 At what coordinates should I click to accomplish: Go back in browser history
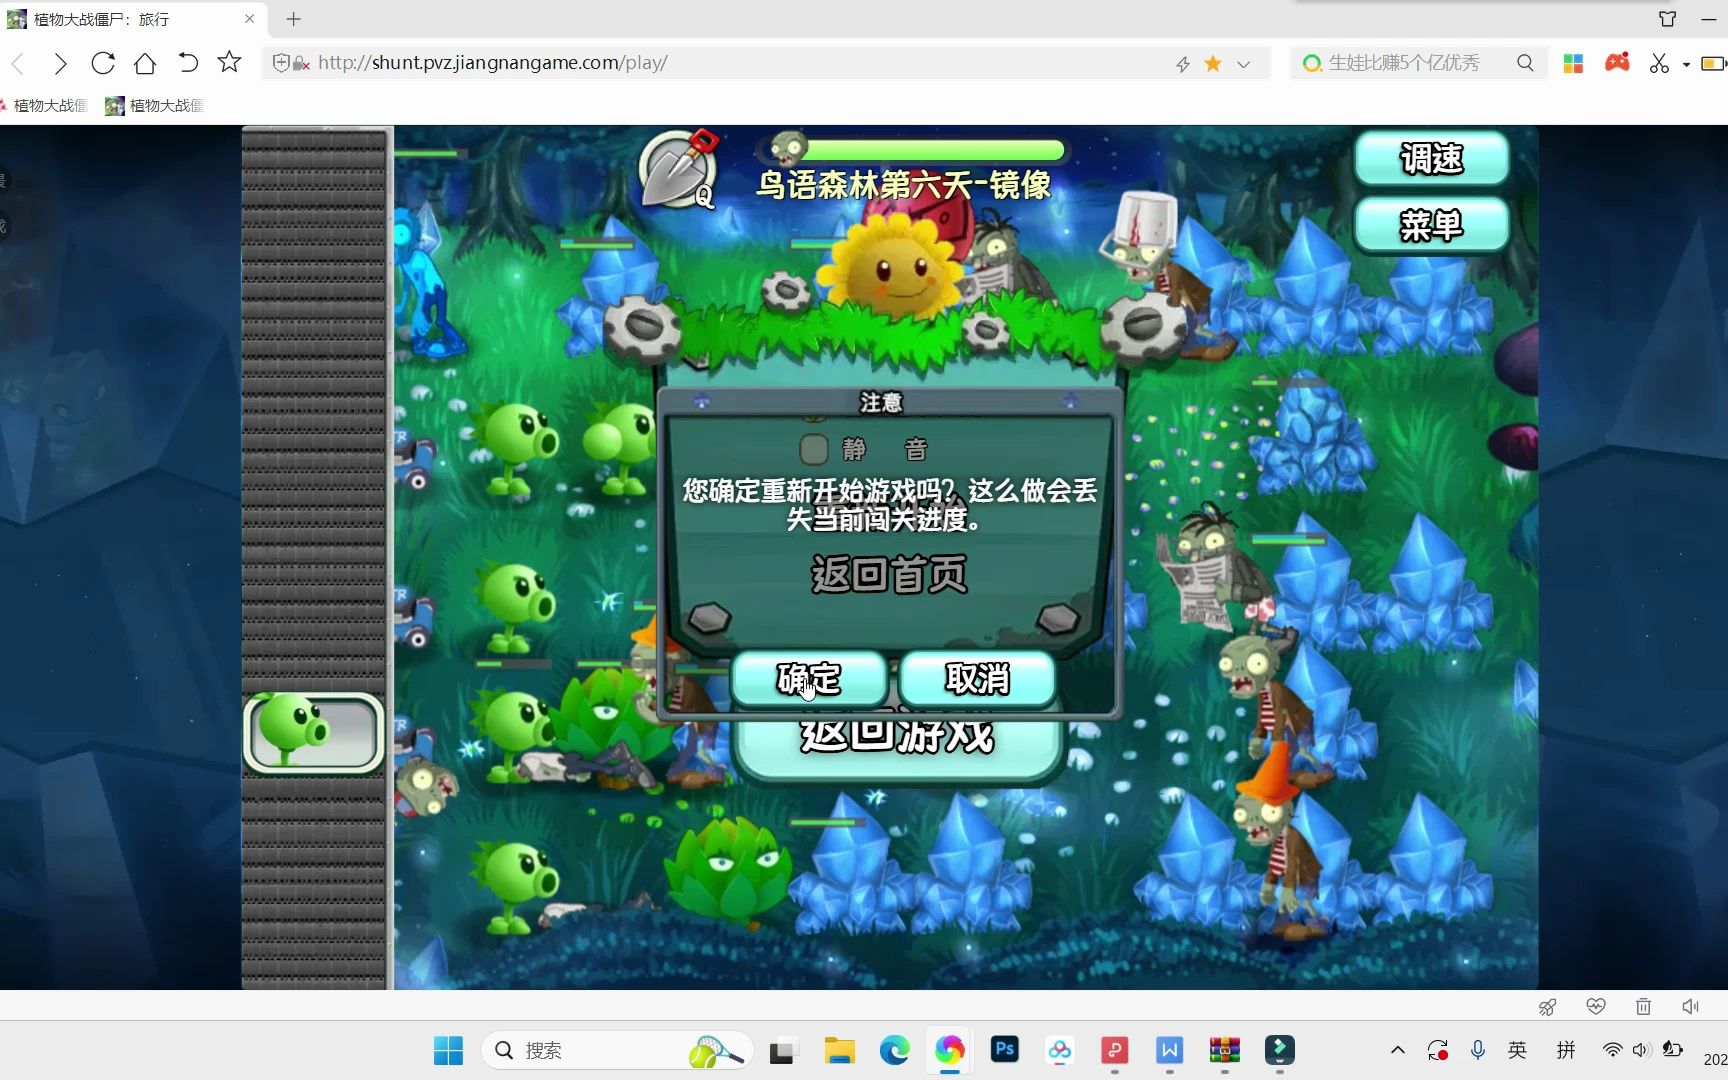pyautogui.click(x=18, y=63)
